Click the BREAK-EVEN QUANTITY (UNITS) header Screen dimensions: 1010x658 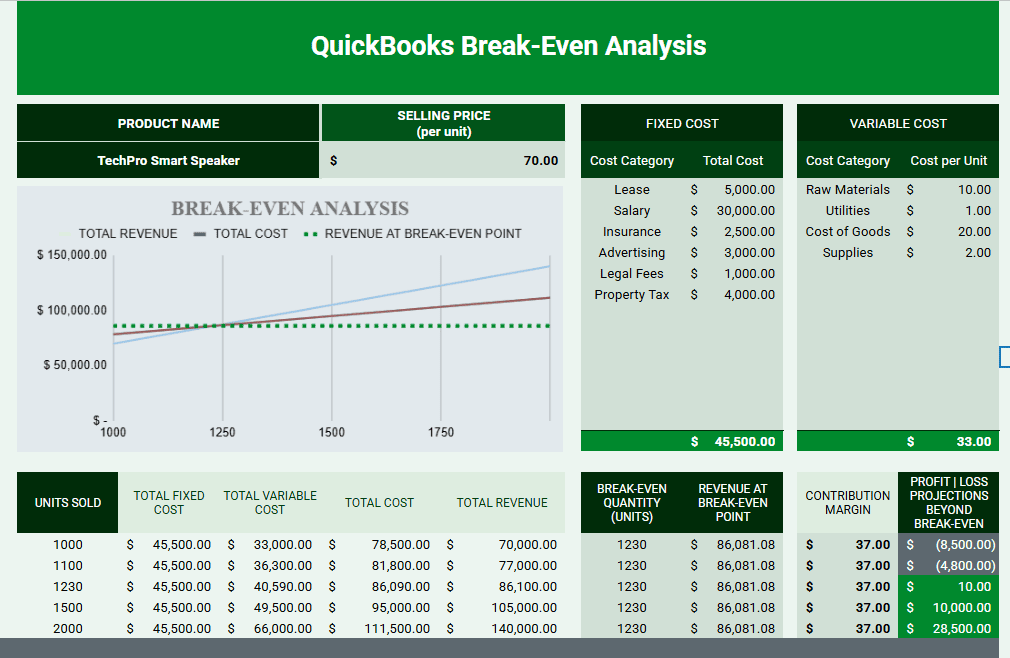click(632, 502)
